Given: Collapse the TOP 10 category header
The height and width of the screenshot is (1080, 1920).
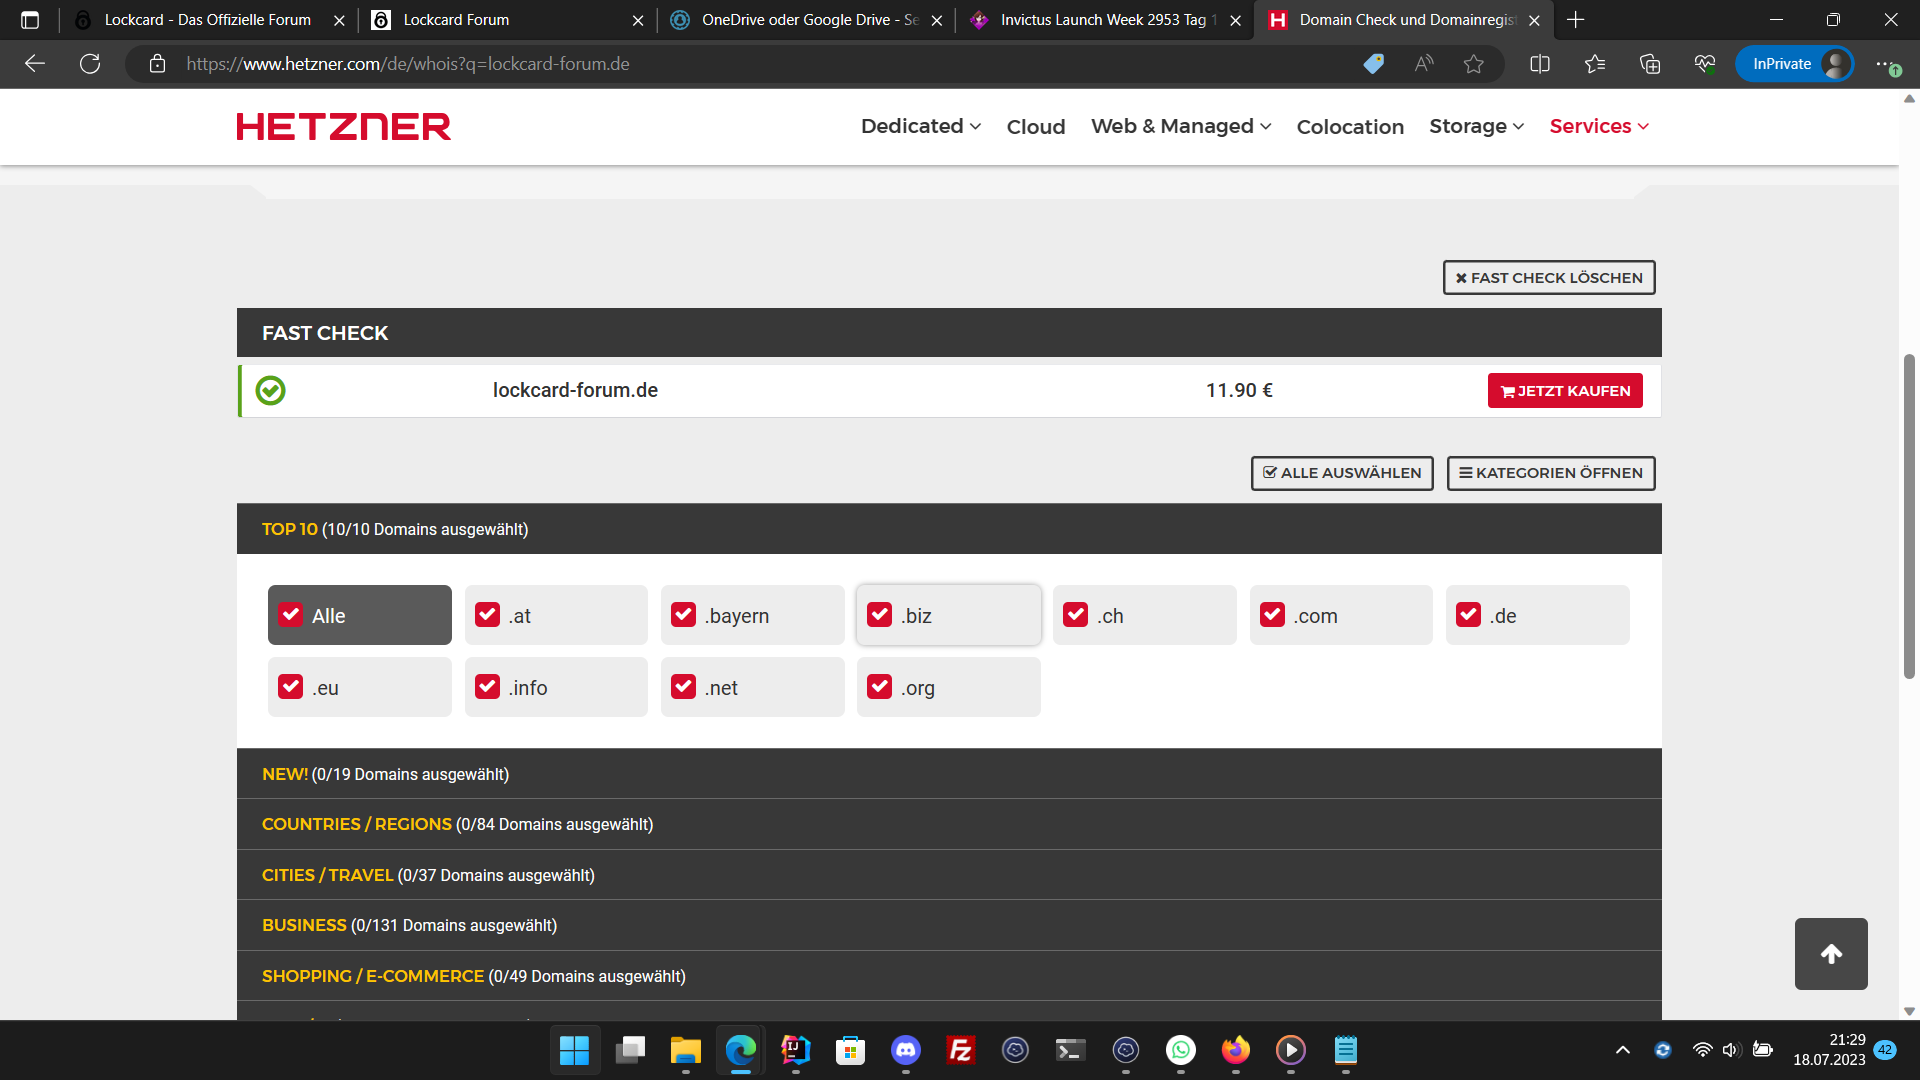Looking at the screenshot, I should pyautogui.click(x=949, y=529).
